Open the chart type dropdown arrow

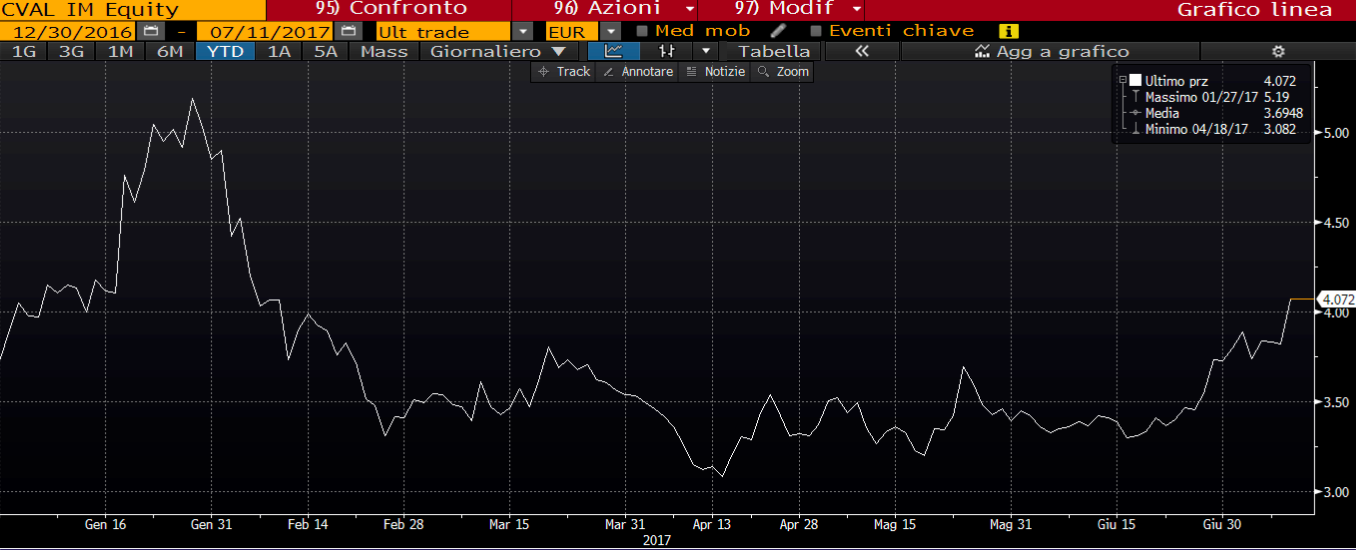[x=706, y=51]
